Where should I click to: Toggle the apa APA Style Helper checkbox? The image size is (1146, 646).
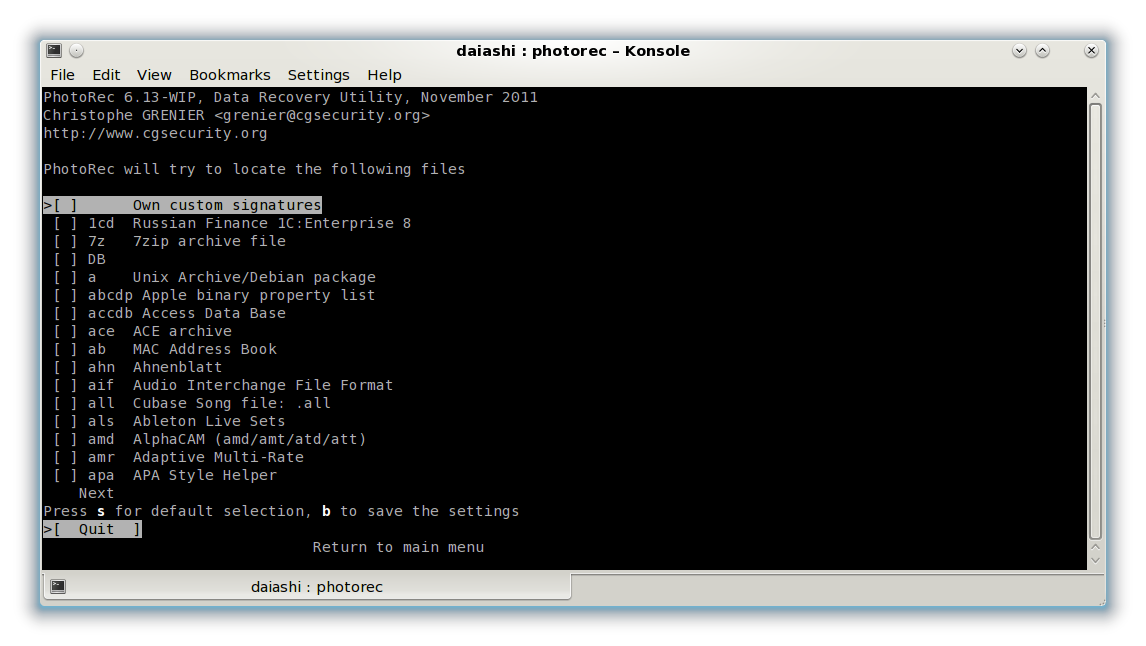coord(65,475)
